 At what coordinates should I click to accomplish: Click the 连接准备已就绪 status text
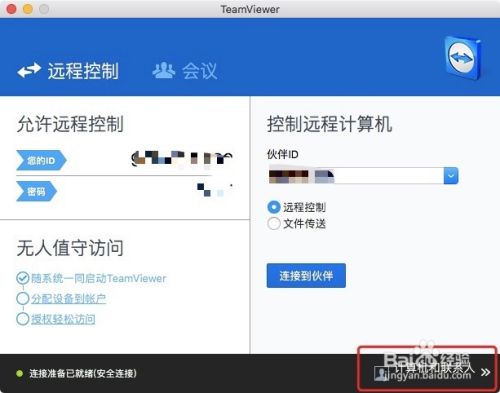pos(83,373)
